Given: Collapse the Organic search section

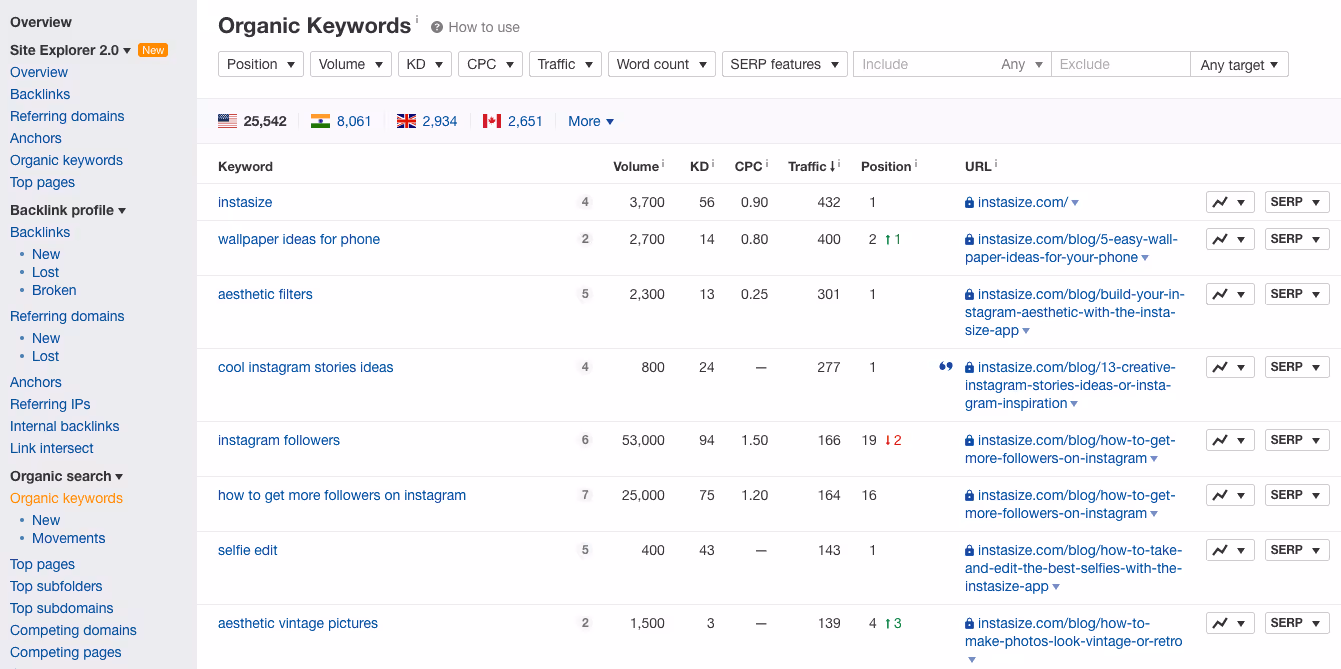Looking at the screenshot, I should tap(67, 476).
